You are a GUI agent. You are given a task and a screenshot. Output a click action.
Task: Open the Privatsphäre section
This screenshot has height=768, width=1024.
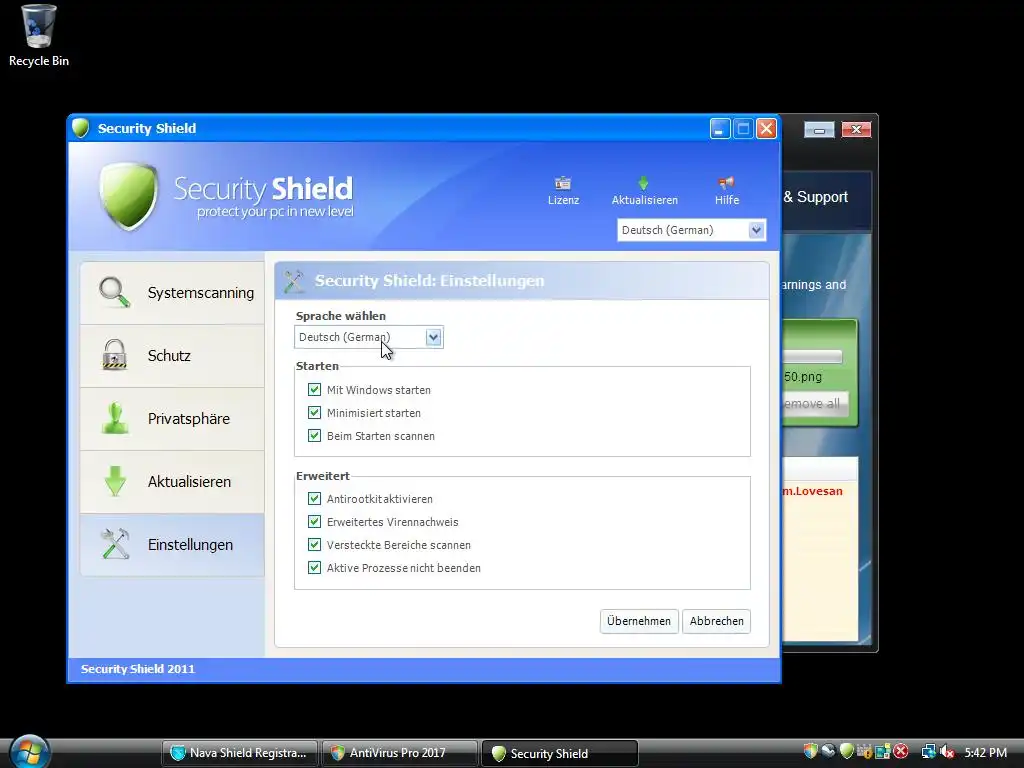coord(172,419)
